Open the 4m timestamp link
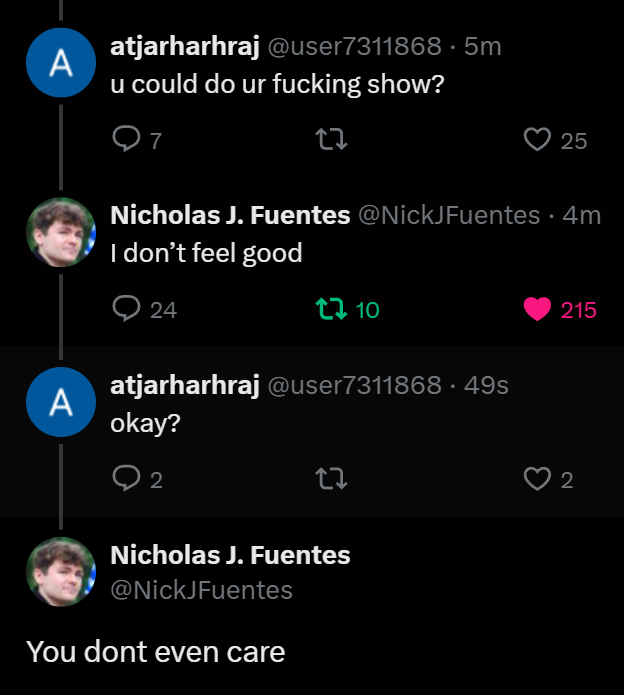The width and height of the screenshot is (624, 695). 582,215
